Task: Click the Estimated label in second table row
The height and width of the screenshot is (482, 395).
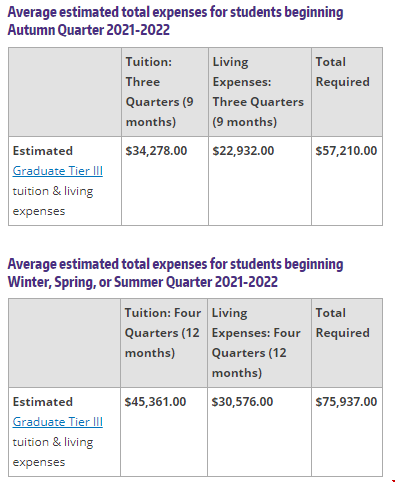Action: point(43,402)
